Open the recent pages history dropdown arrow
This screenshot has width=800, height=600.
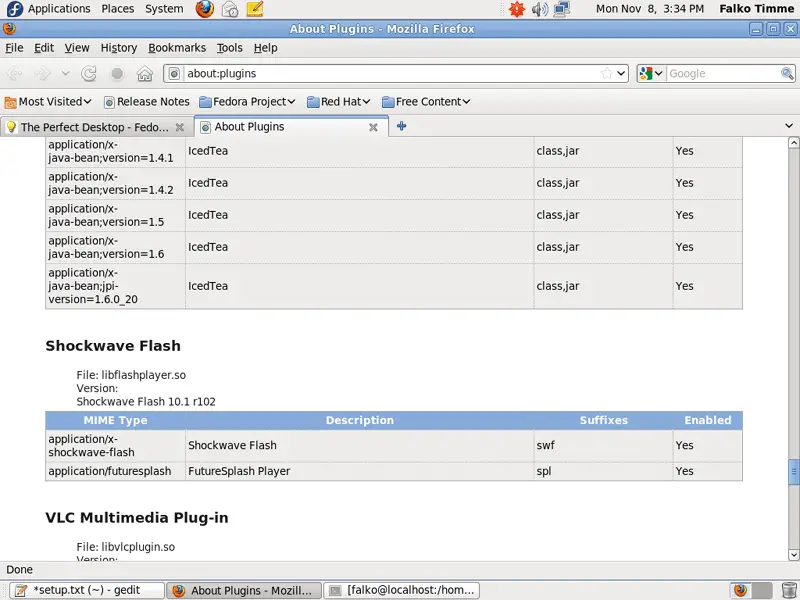point(65,73)
